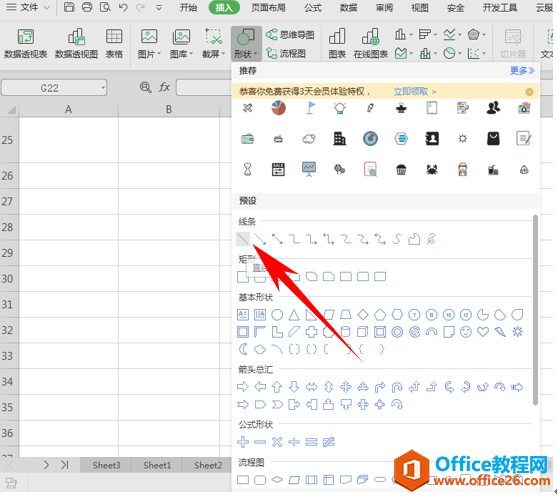557x498 pixels.
Task: Select the oval shape in 基本形状
Action: tap(277, 315)
